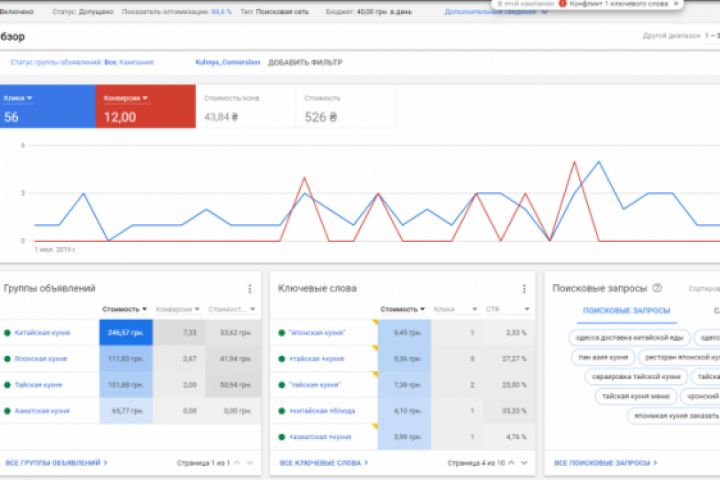Click red alert icon in conflict notification
This screenshot has height=480, width=720.
(x=562, y=4)
